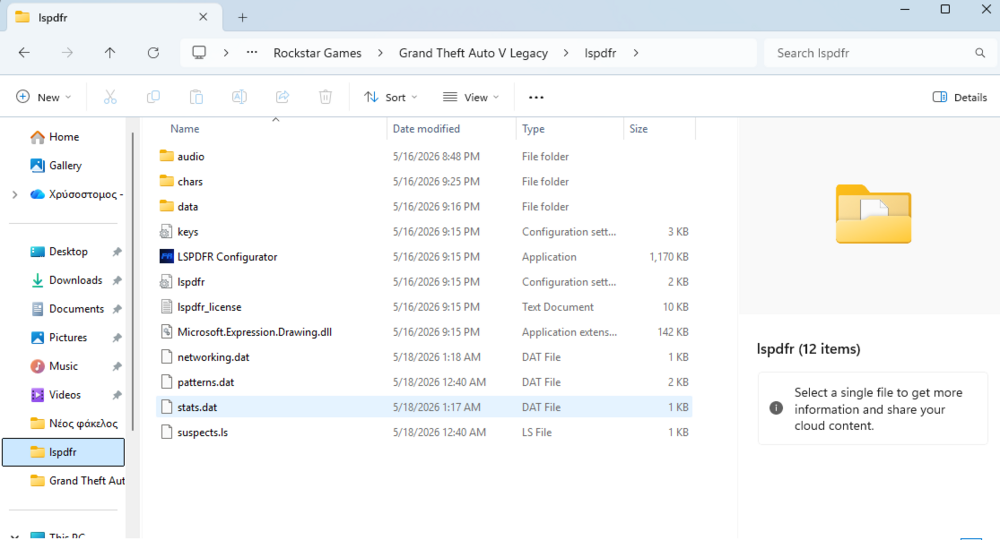Click the pin icon beside Videos
The image size is (1000, 540).
pyautogui.click(x=117, y=395)
